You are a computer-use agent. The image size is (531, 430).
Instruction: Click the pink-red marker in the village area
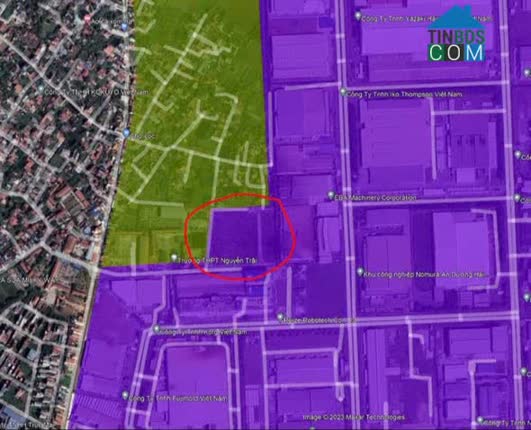point(88,18)
